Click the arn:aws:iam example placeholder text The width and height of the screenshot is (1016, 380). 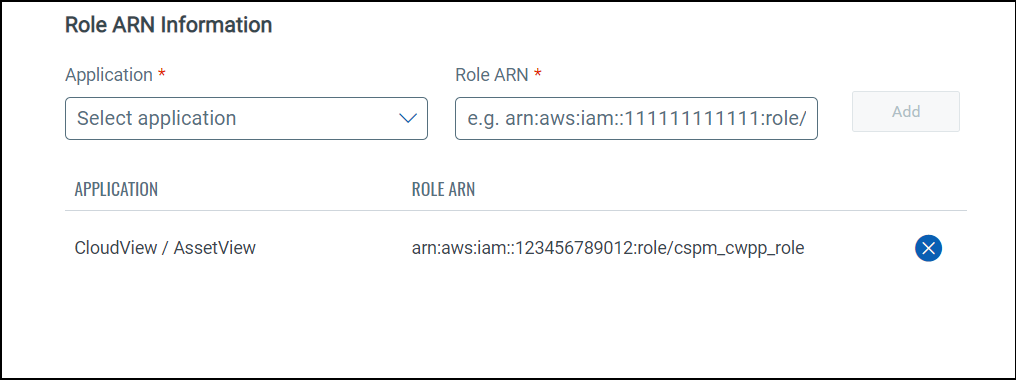636,119
